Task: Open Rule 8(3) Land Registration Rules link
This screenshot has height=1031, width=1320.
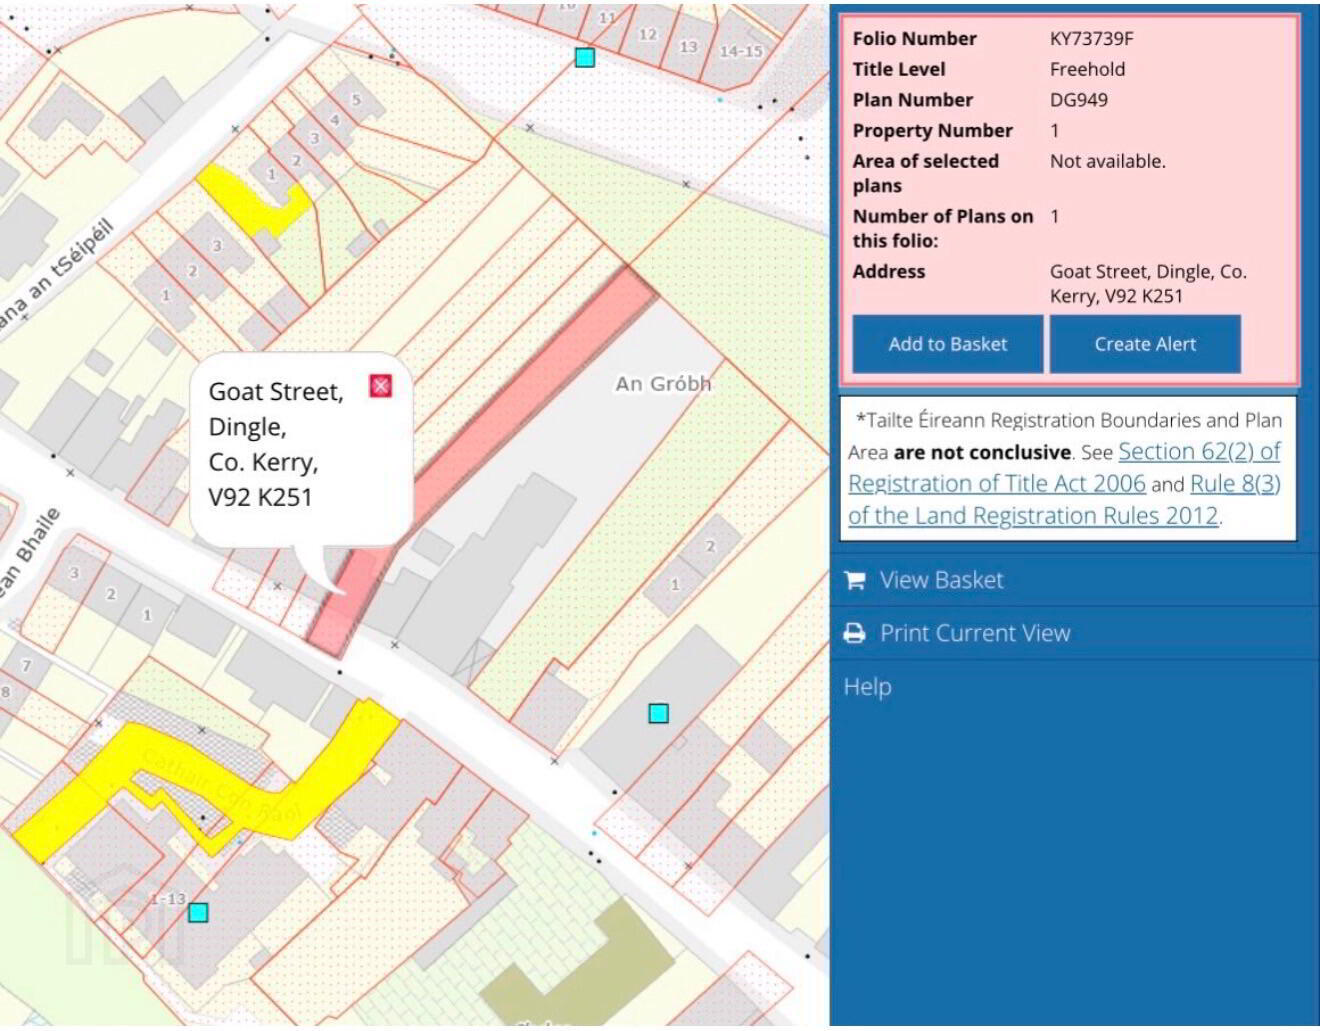Action: (x=1064, y=499)
